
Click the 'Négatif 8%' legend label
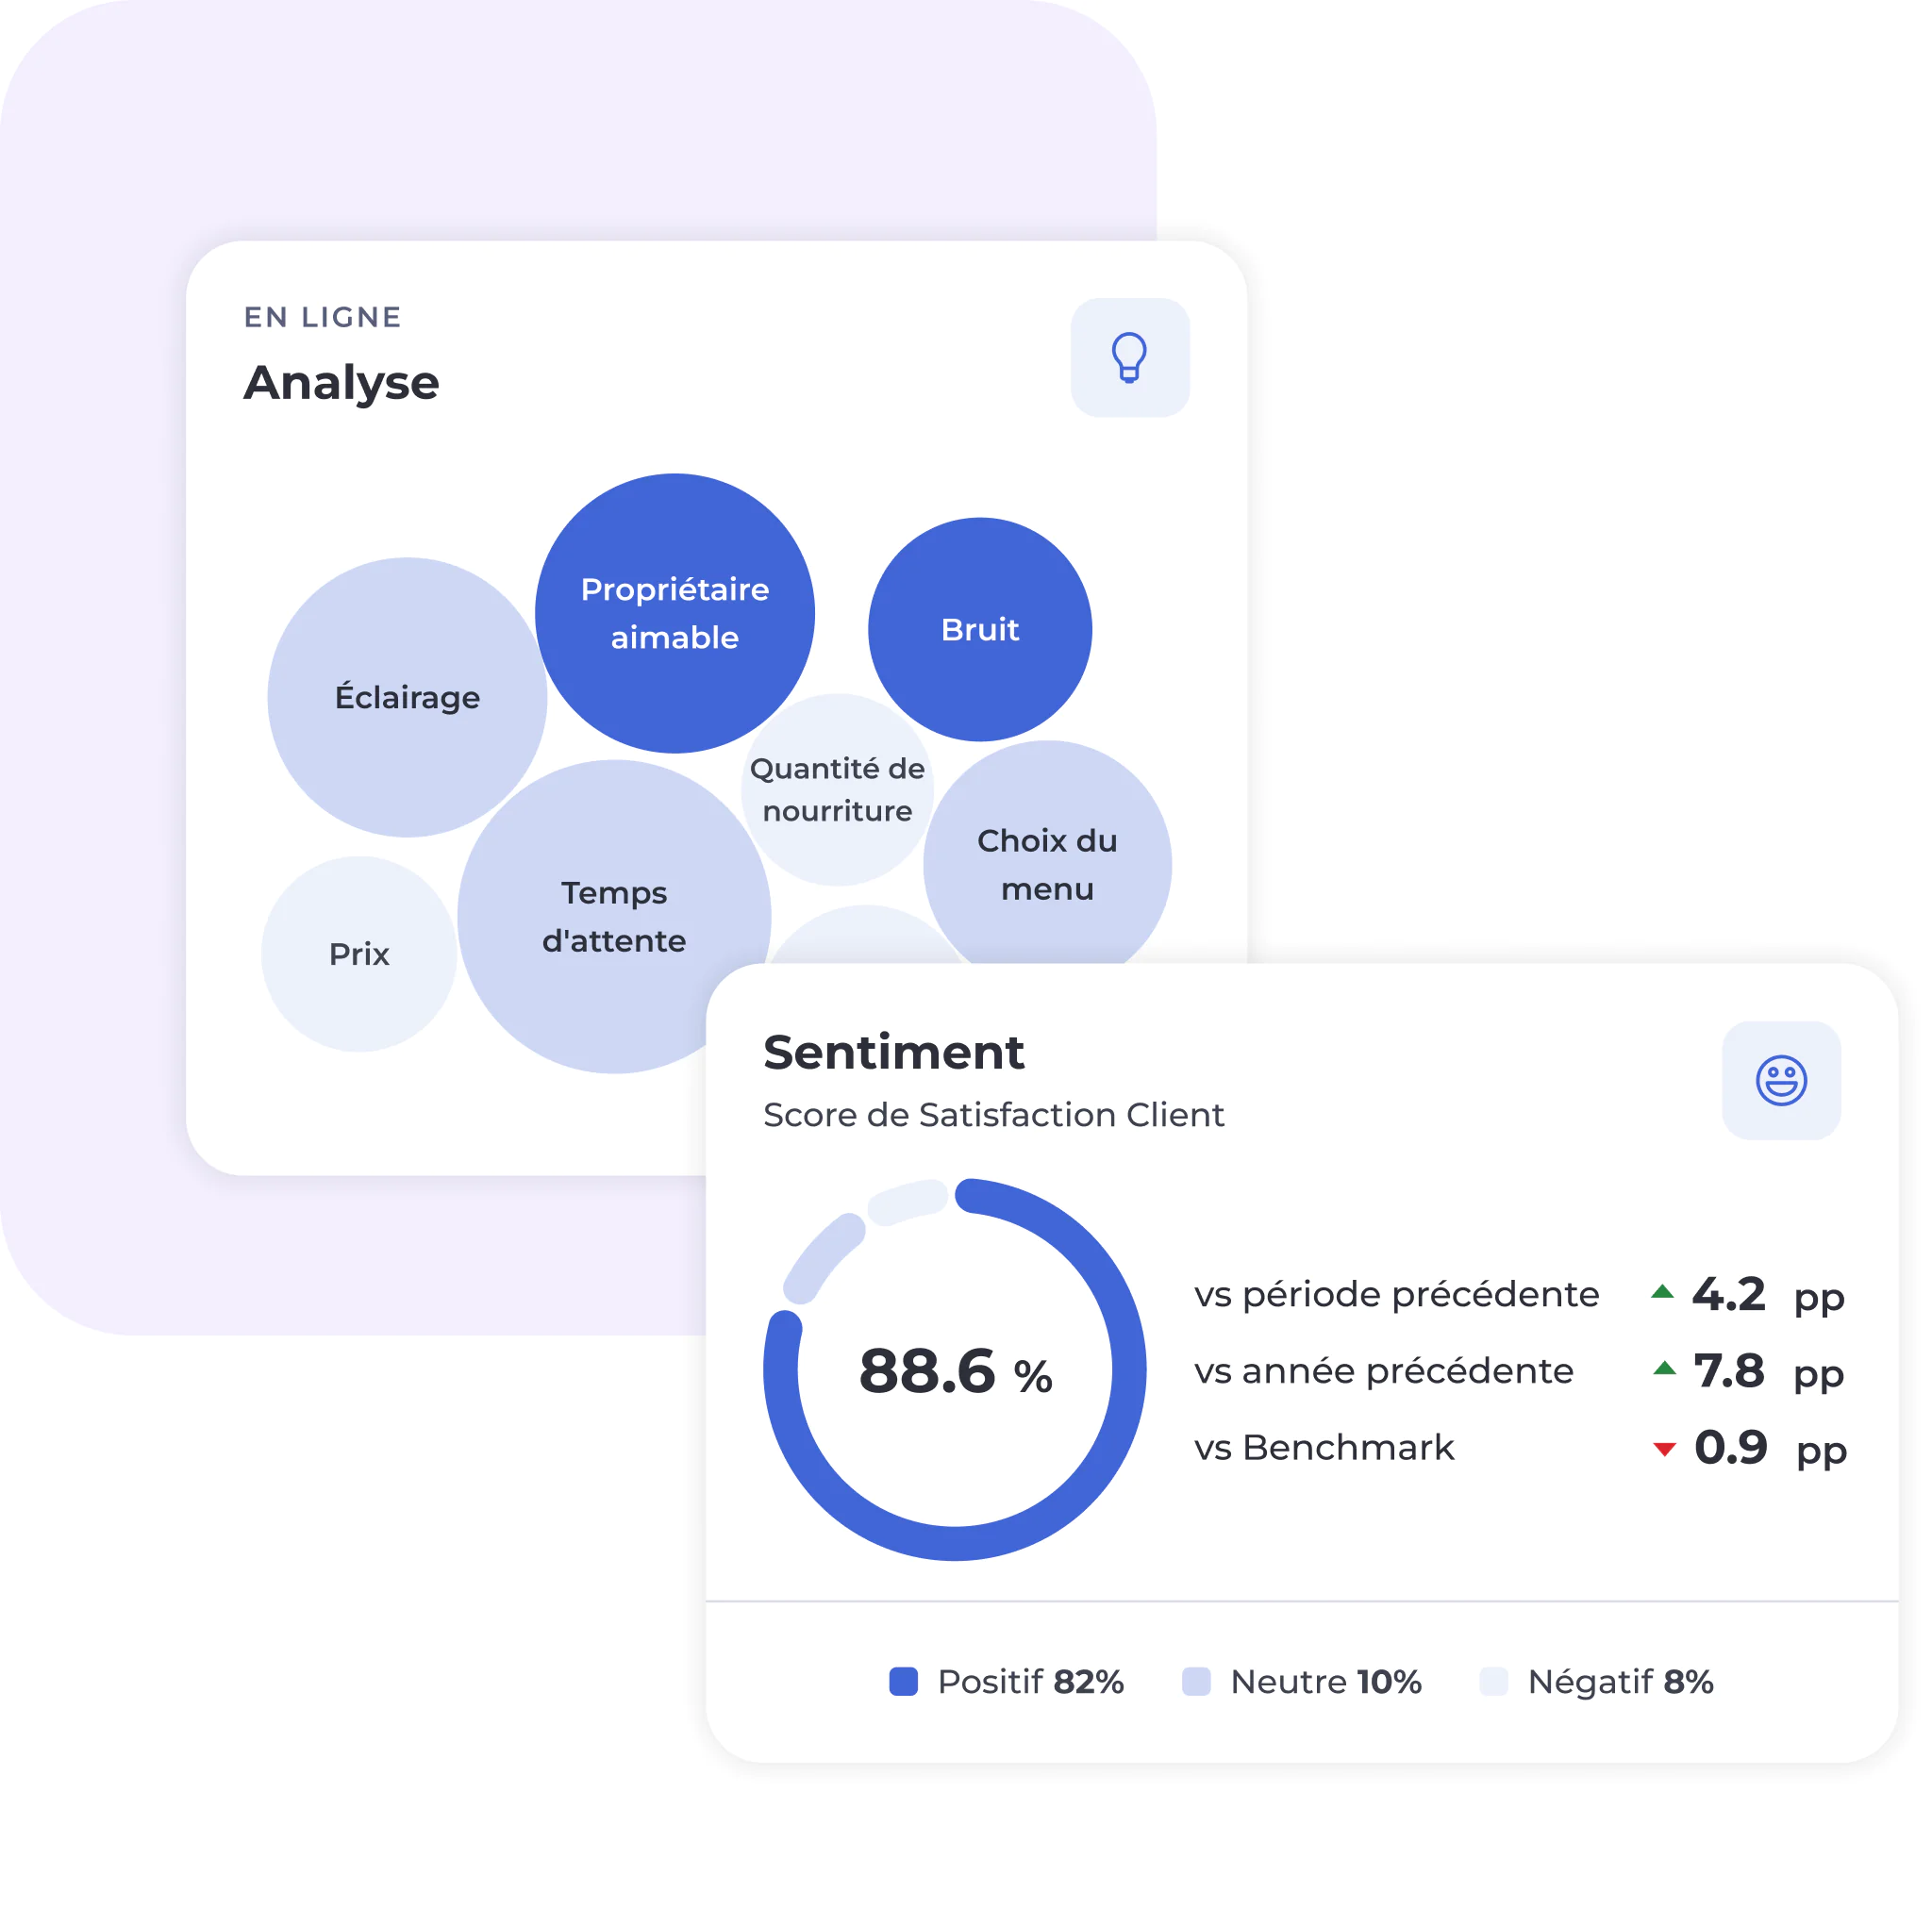tap(1620, 1682)
